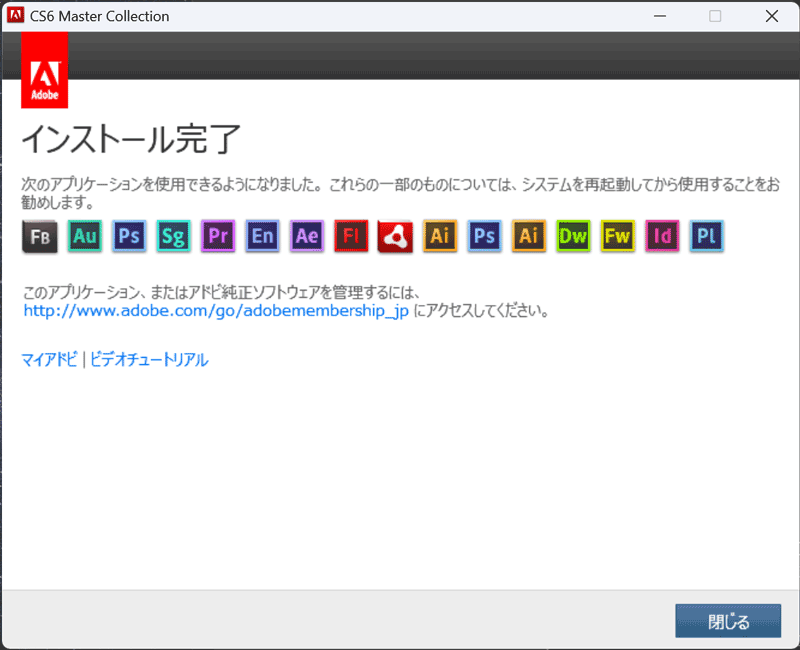Minimize the CS6 Master Collection window
Viewport: 800px width, 650px height.
tap(660, 16)
